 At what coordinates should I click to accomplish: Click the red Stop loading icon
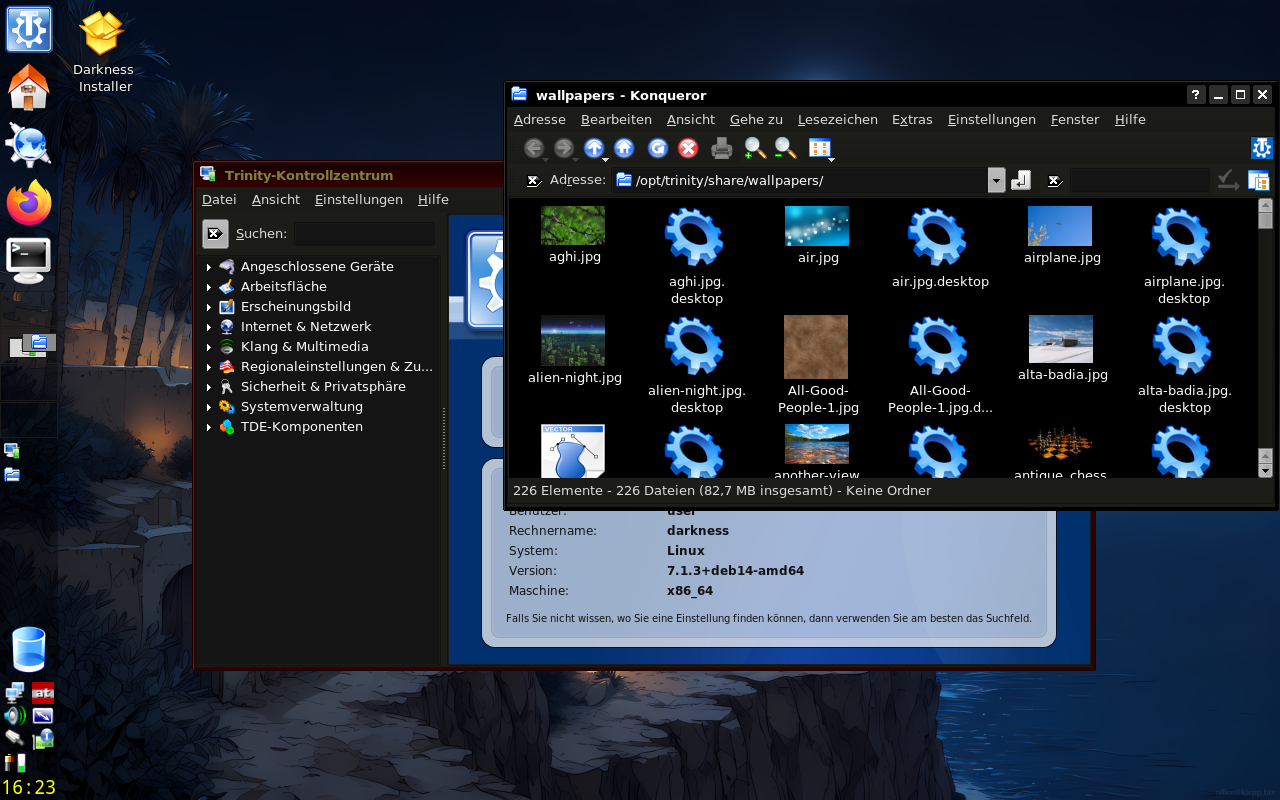[x=688, y=149]
